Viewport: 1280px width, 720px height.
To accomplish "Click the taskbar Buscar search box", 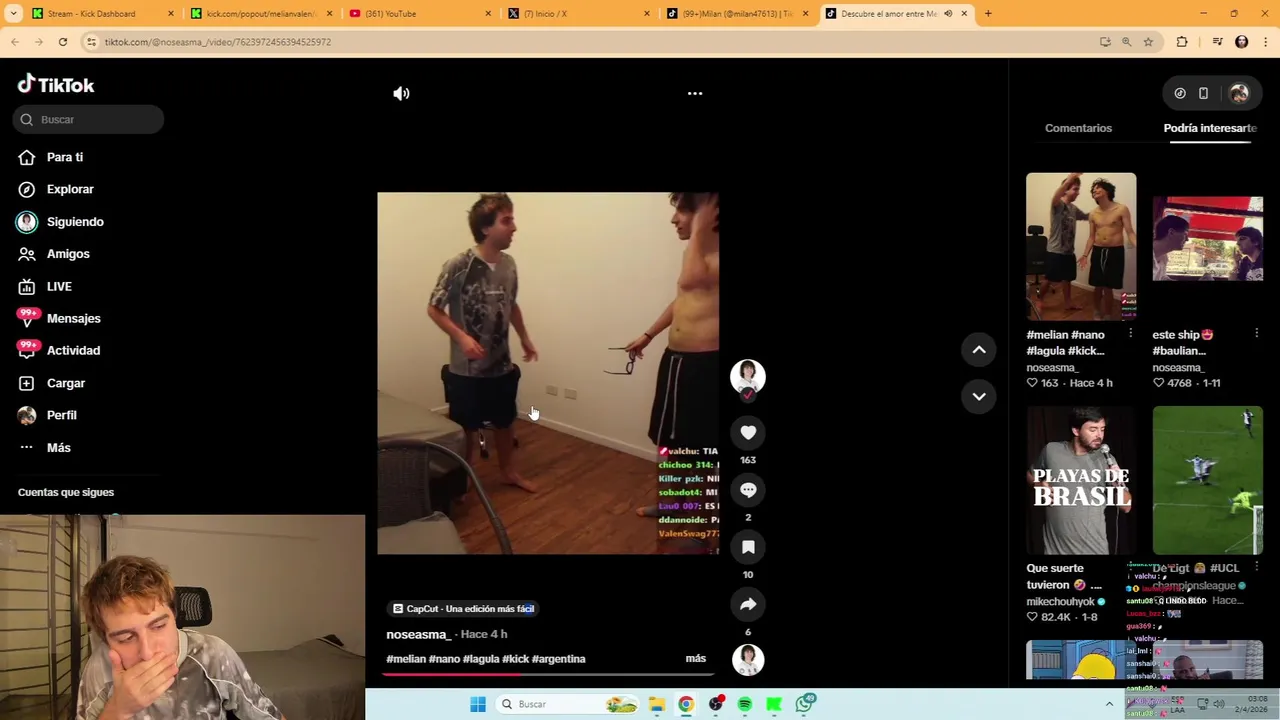I will (566, 704).
